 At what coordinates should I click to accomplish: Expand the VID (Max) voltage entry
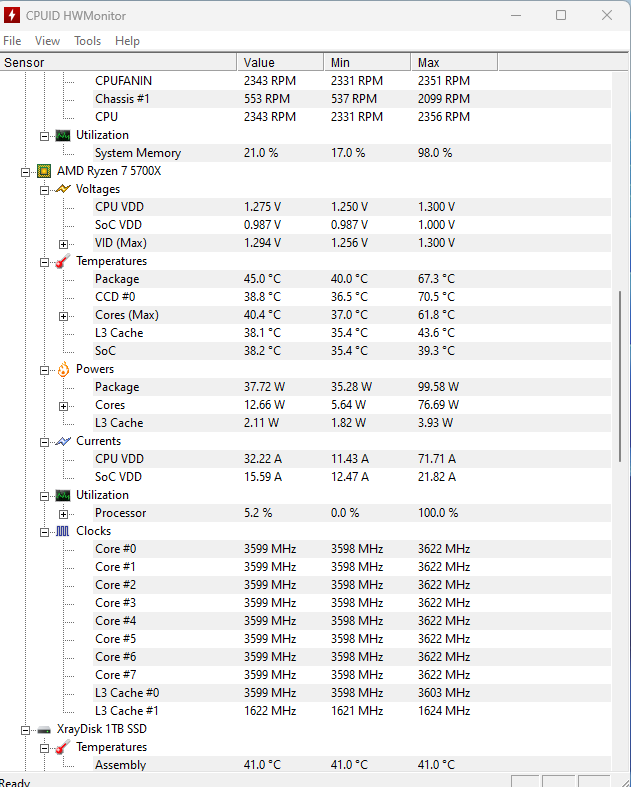click(x=63, y=244)
